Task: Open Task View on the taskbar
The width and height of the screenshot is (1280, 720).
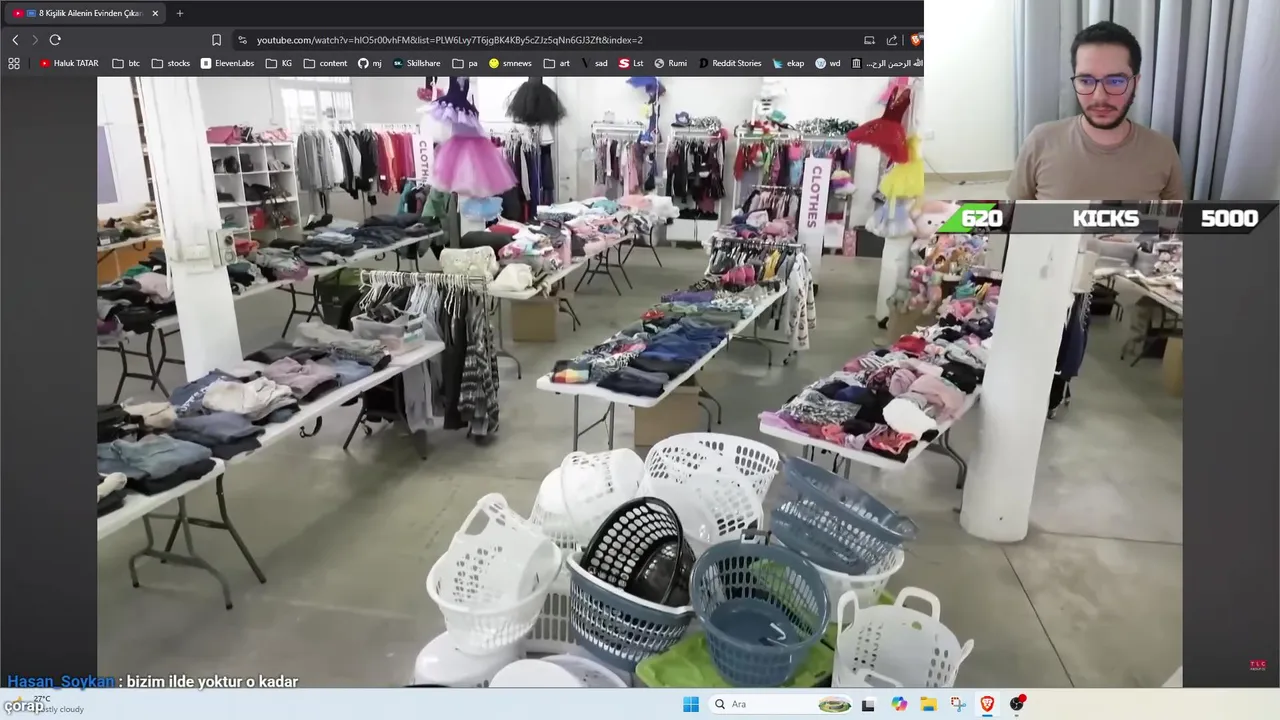Action: [868, 704]
